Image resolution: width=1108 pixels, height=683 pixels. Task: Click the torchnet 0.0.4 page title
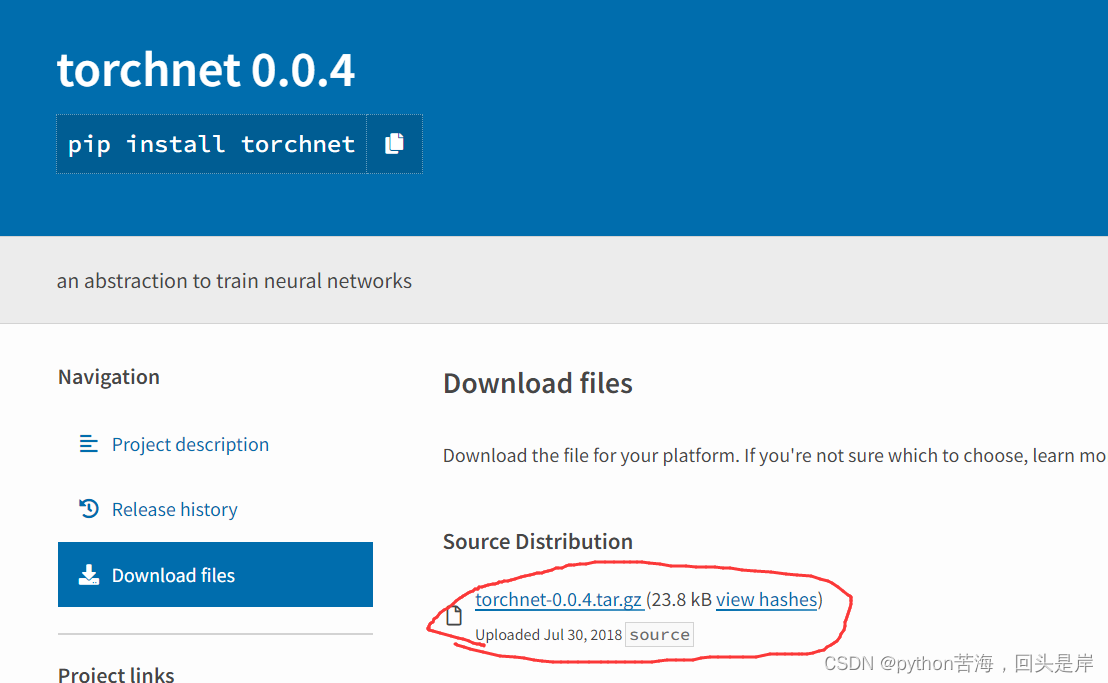click(206, 70)
